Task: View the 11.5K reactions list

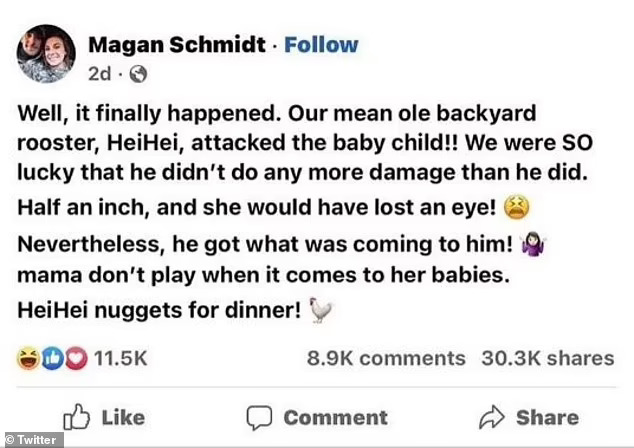Action: [121, 358]
